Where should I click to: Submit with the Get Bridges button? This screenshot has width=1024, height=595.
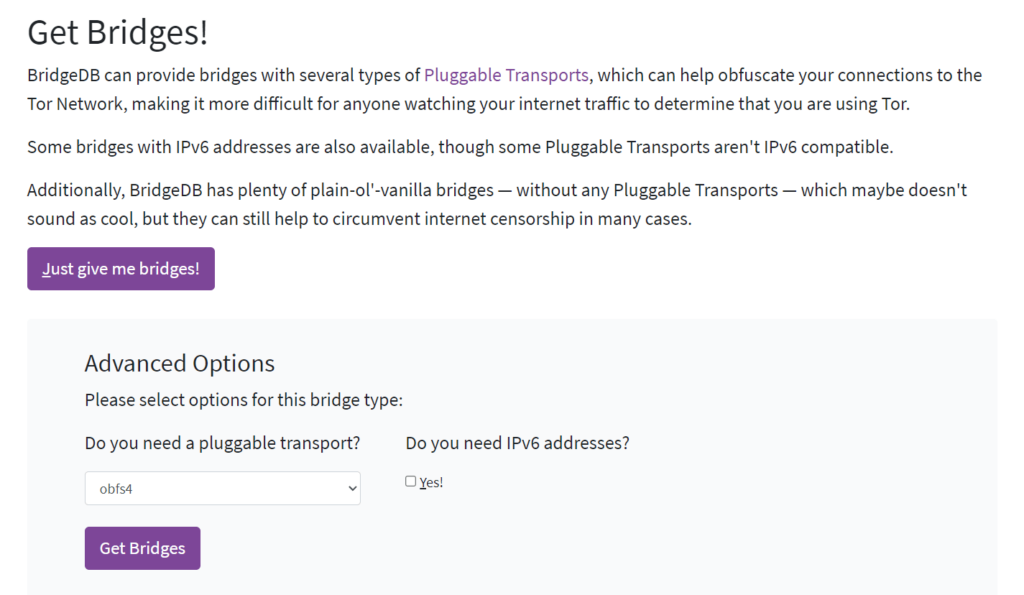point(142,548)
